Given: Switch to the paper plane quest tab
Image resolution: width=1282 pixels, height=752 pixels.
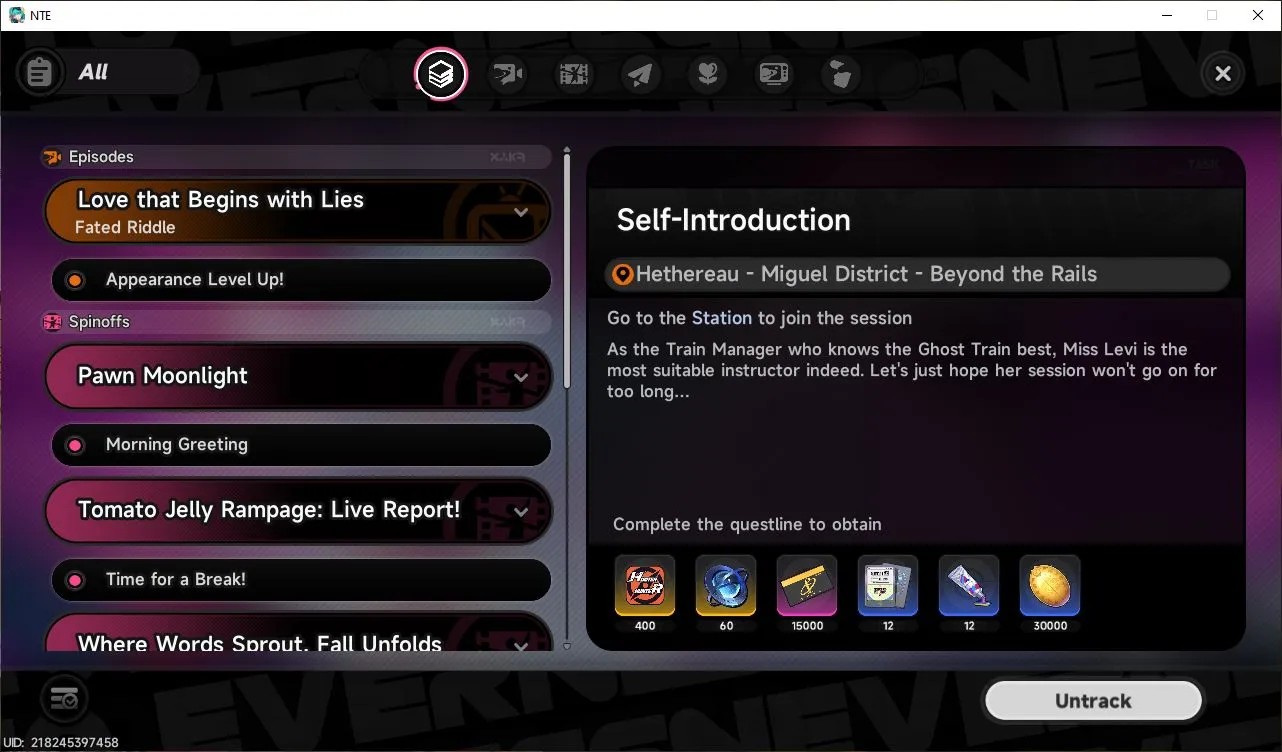Looking at the screenshot, I should pyautogui.click(x=641, y=74).
